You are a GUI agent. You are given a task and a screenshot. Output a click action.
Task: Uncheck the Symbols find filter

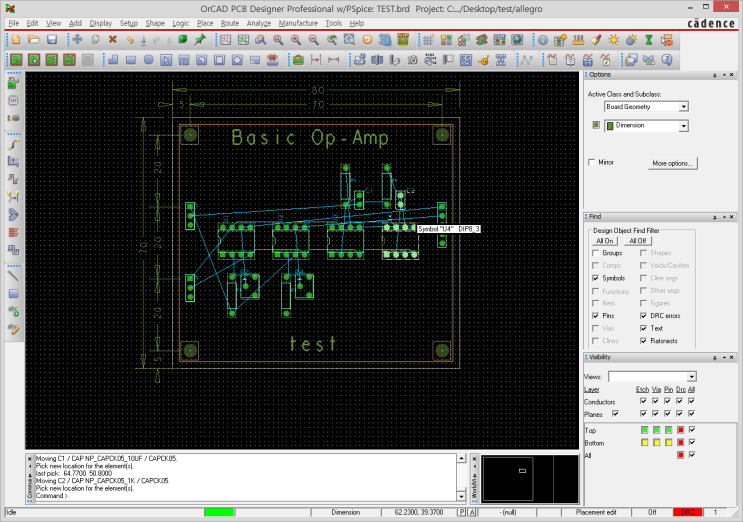pos(596,278)
